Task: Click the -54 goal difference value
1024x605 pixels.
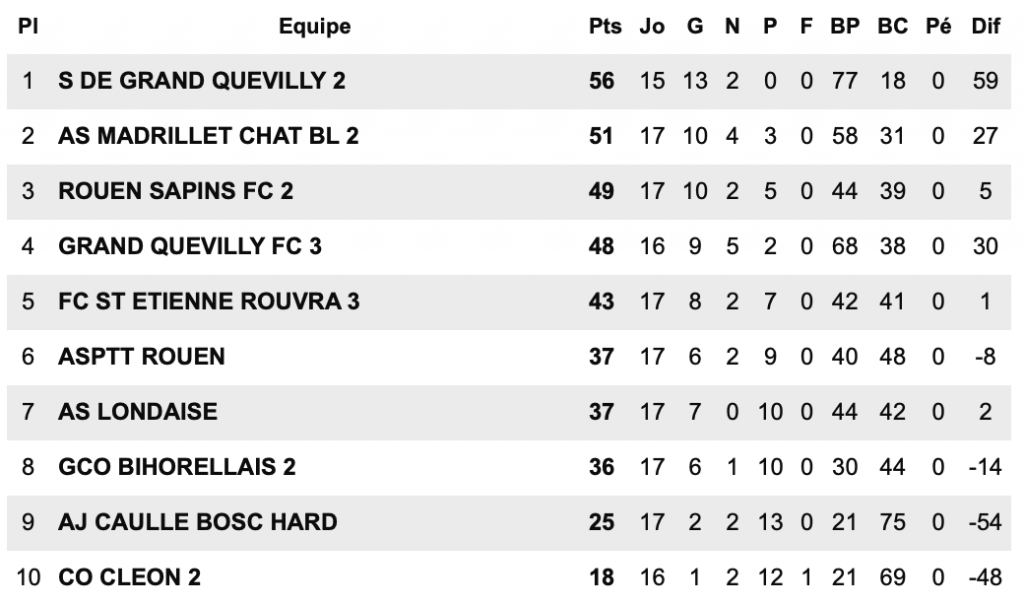Action: pos(985,522)
